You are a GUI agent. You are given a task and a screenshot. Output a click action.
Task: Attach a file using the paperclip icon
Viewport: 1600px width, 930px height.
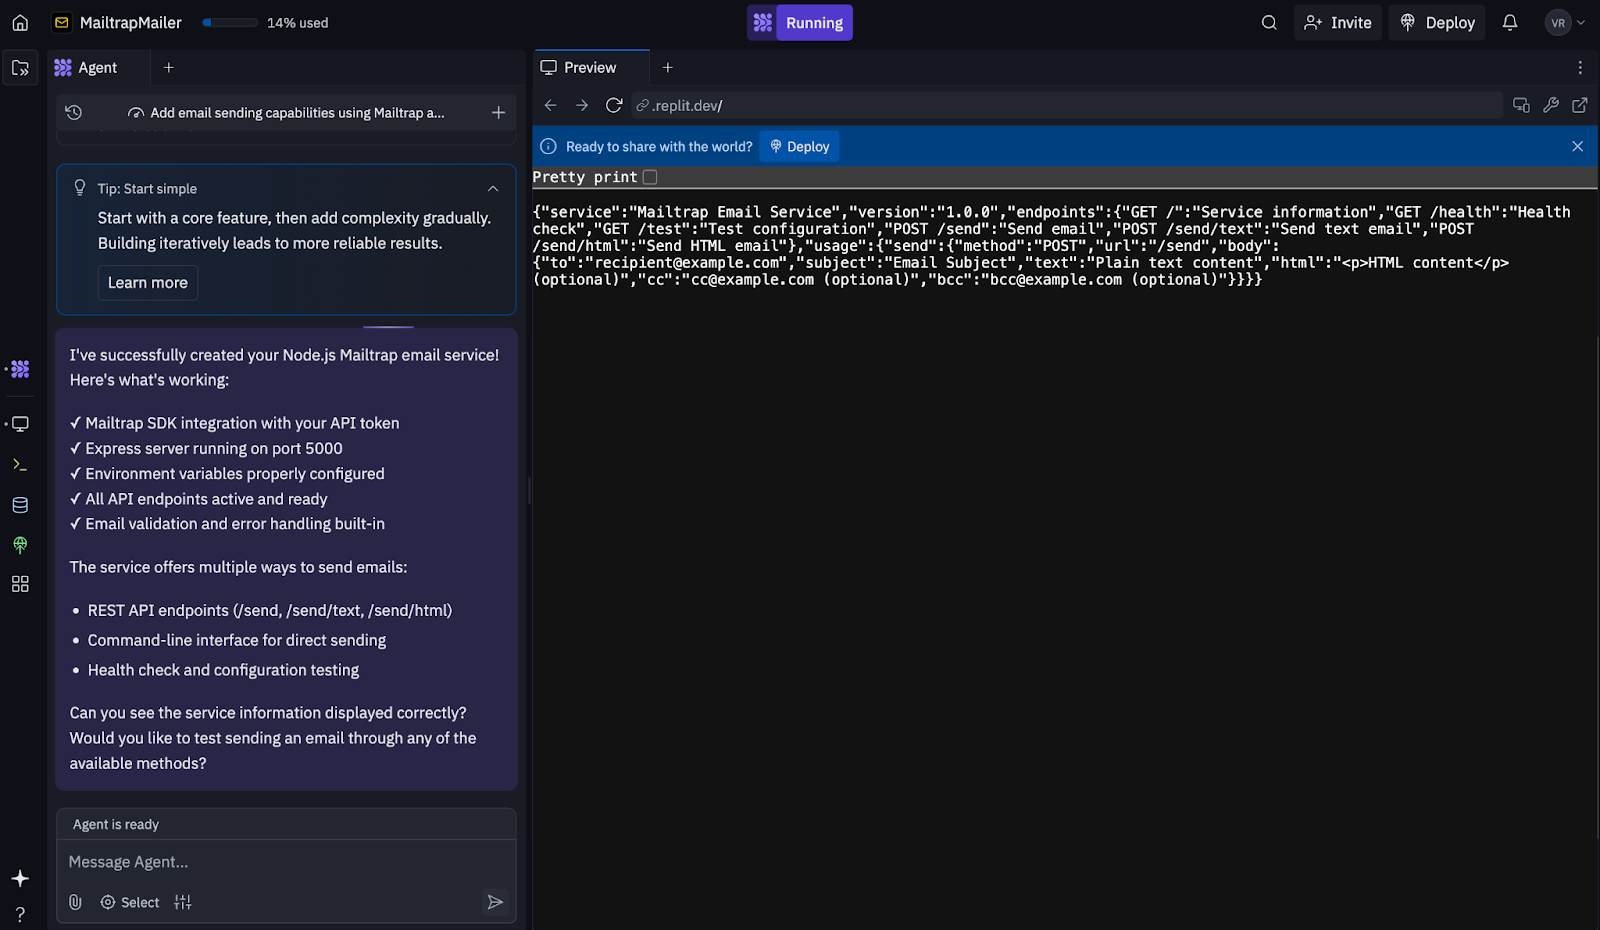[75, 902]
